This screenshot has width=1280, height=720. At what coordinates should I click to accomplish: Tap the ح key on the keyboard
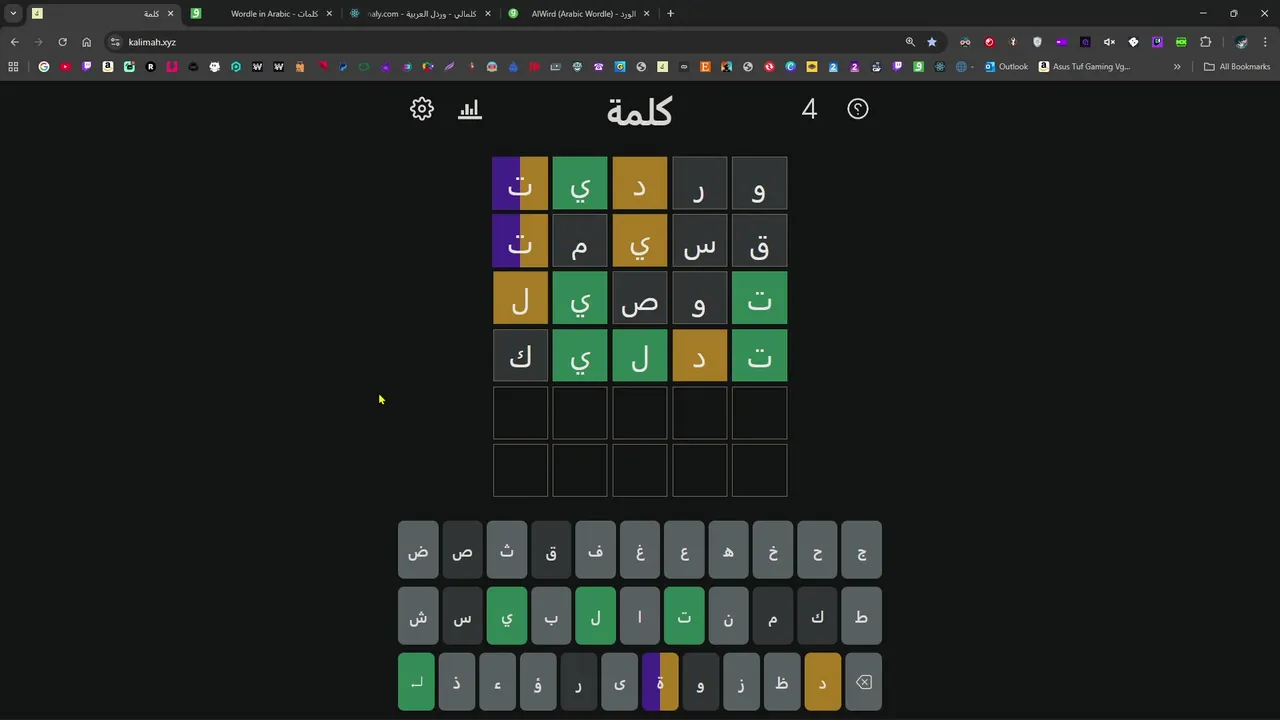tap(817, 550)
